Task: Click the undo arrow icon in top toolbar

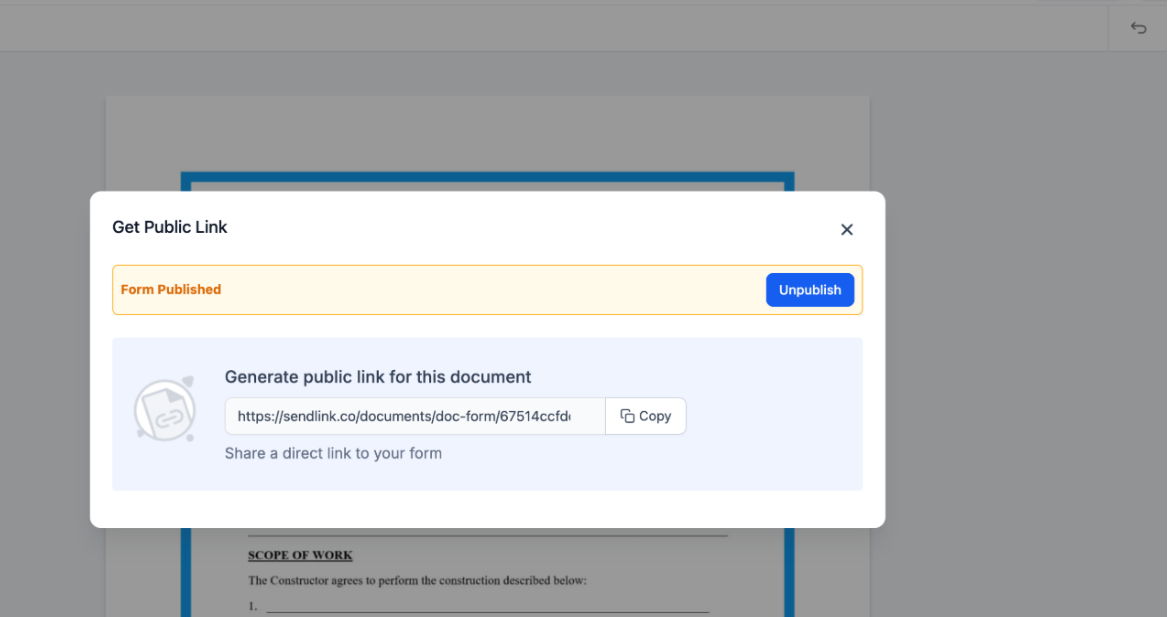Action: (x=1138, y=28)
